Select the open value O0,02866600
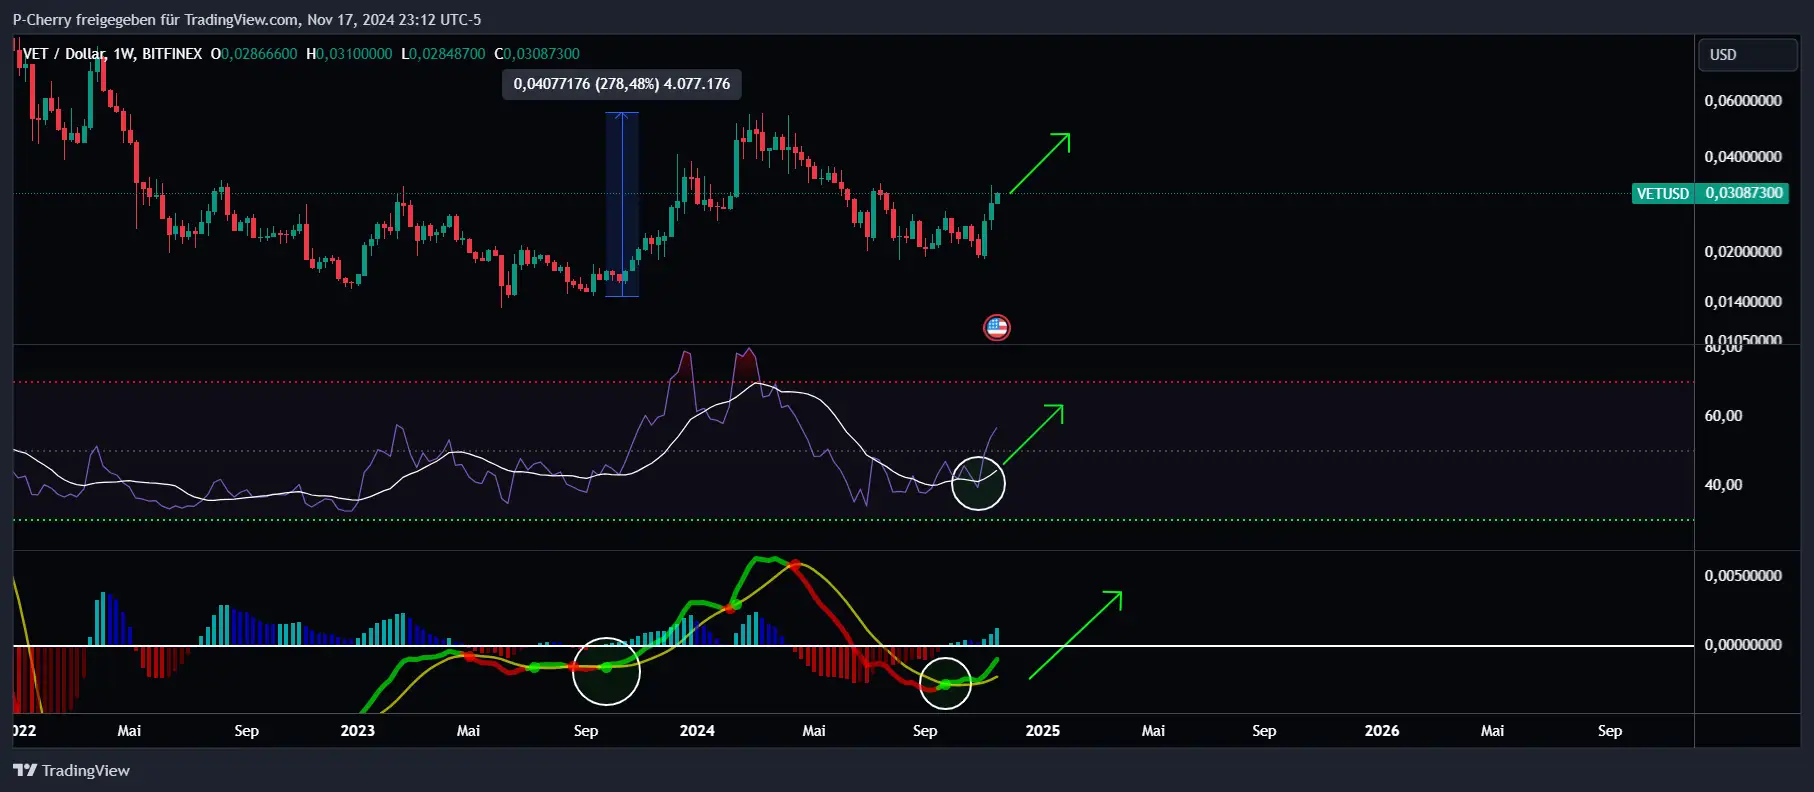The width and height of the screenshot is (1814, 792). pyautogui.click(x=254, y=54)
